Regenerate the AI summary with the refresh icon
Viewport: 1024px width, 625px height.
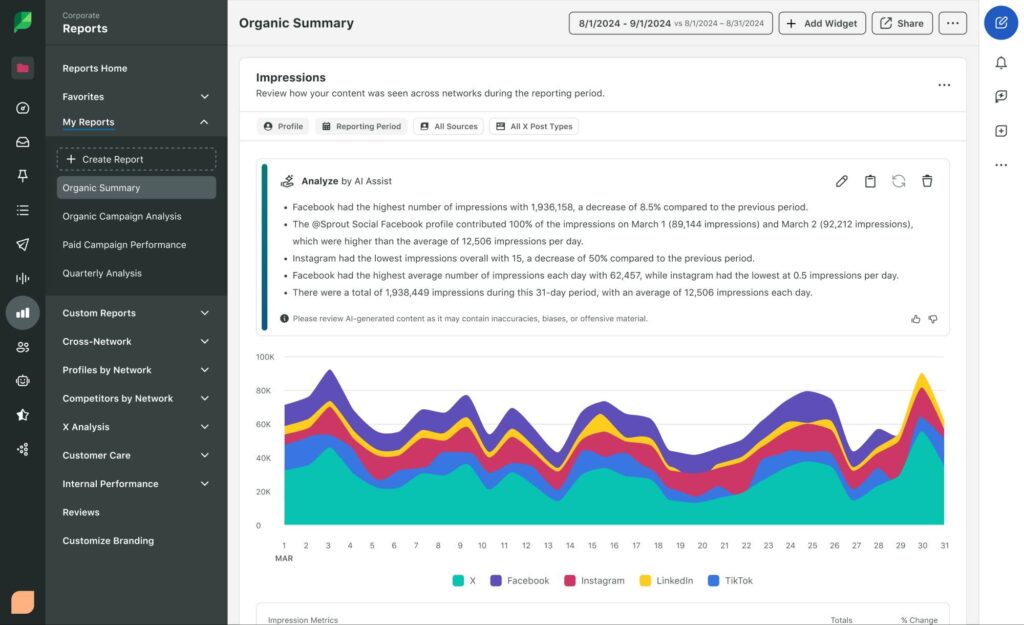[x=898, y=181]
